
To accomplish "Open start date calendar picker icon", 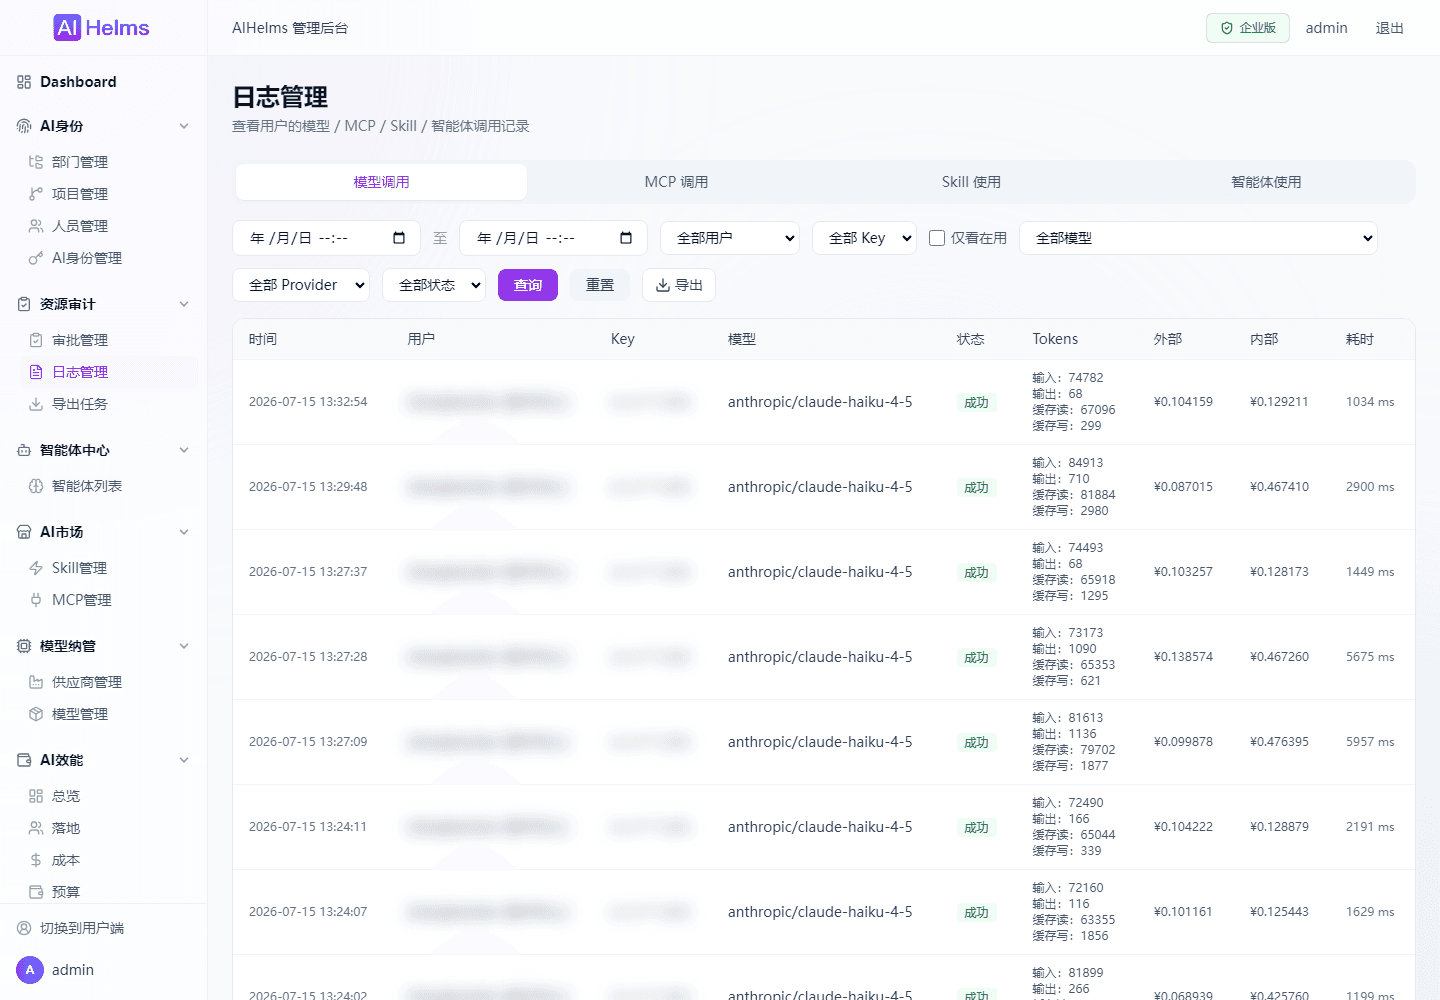I will 399,238.
